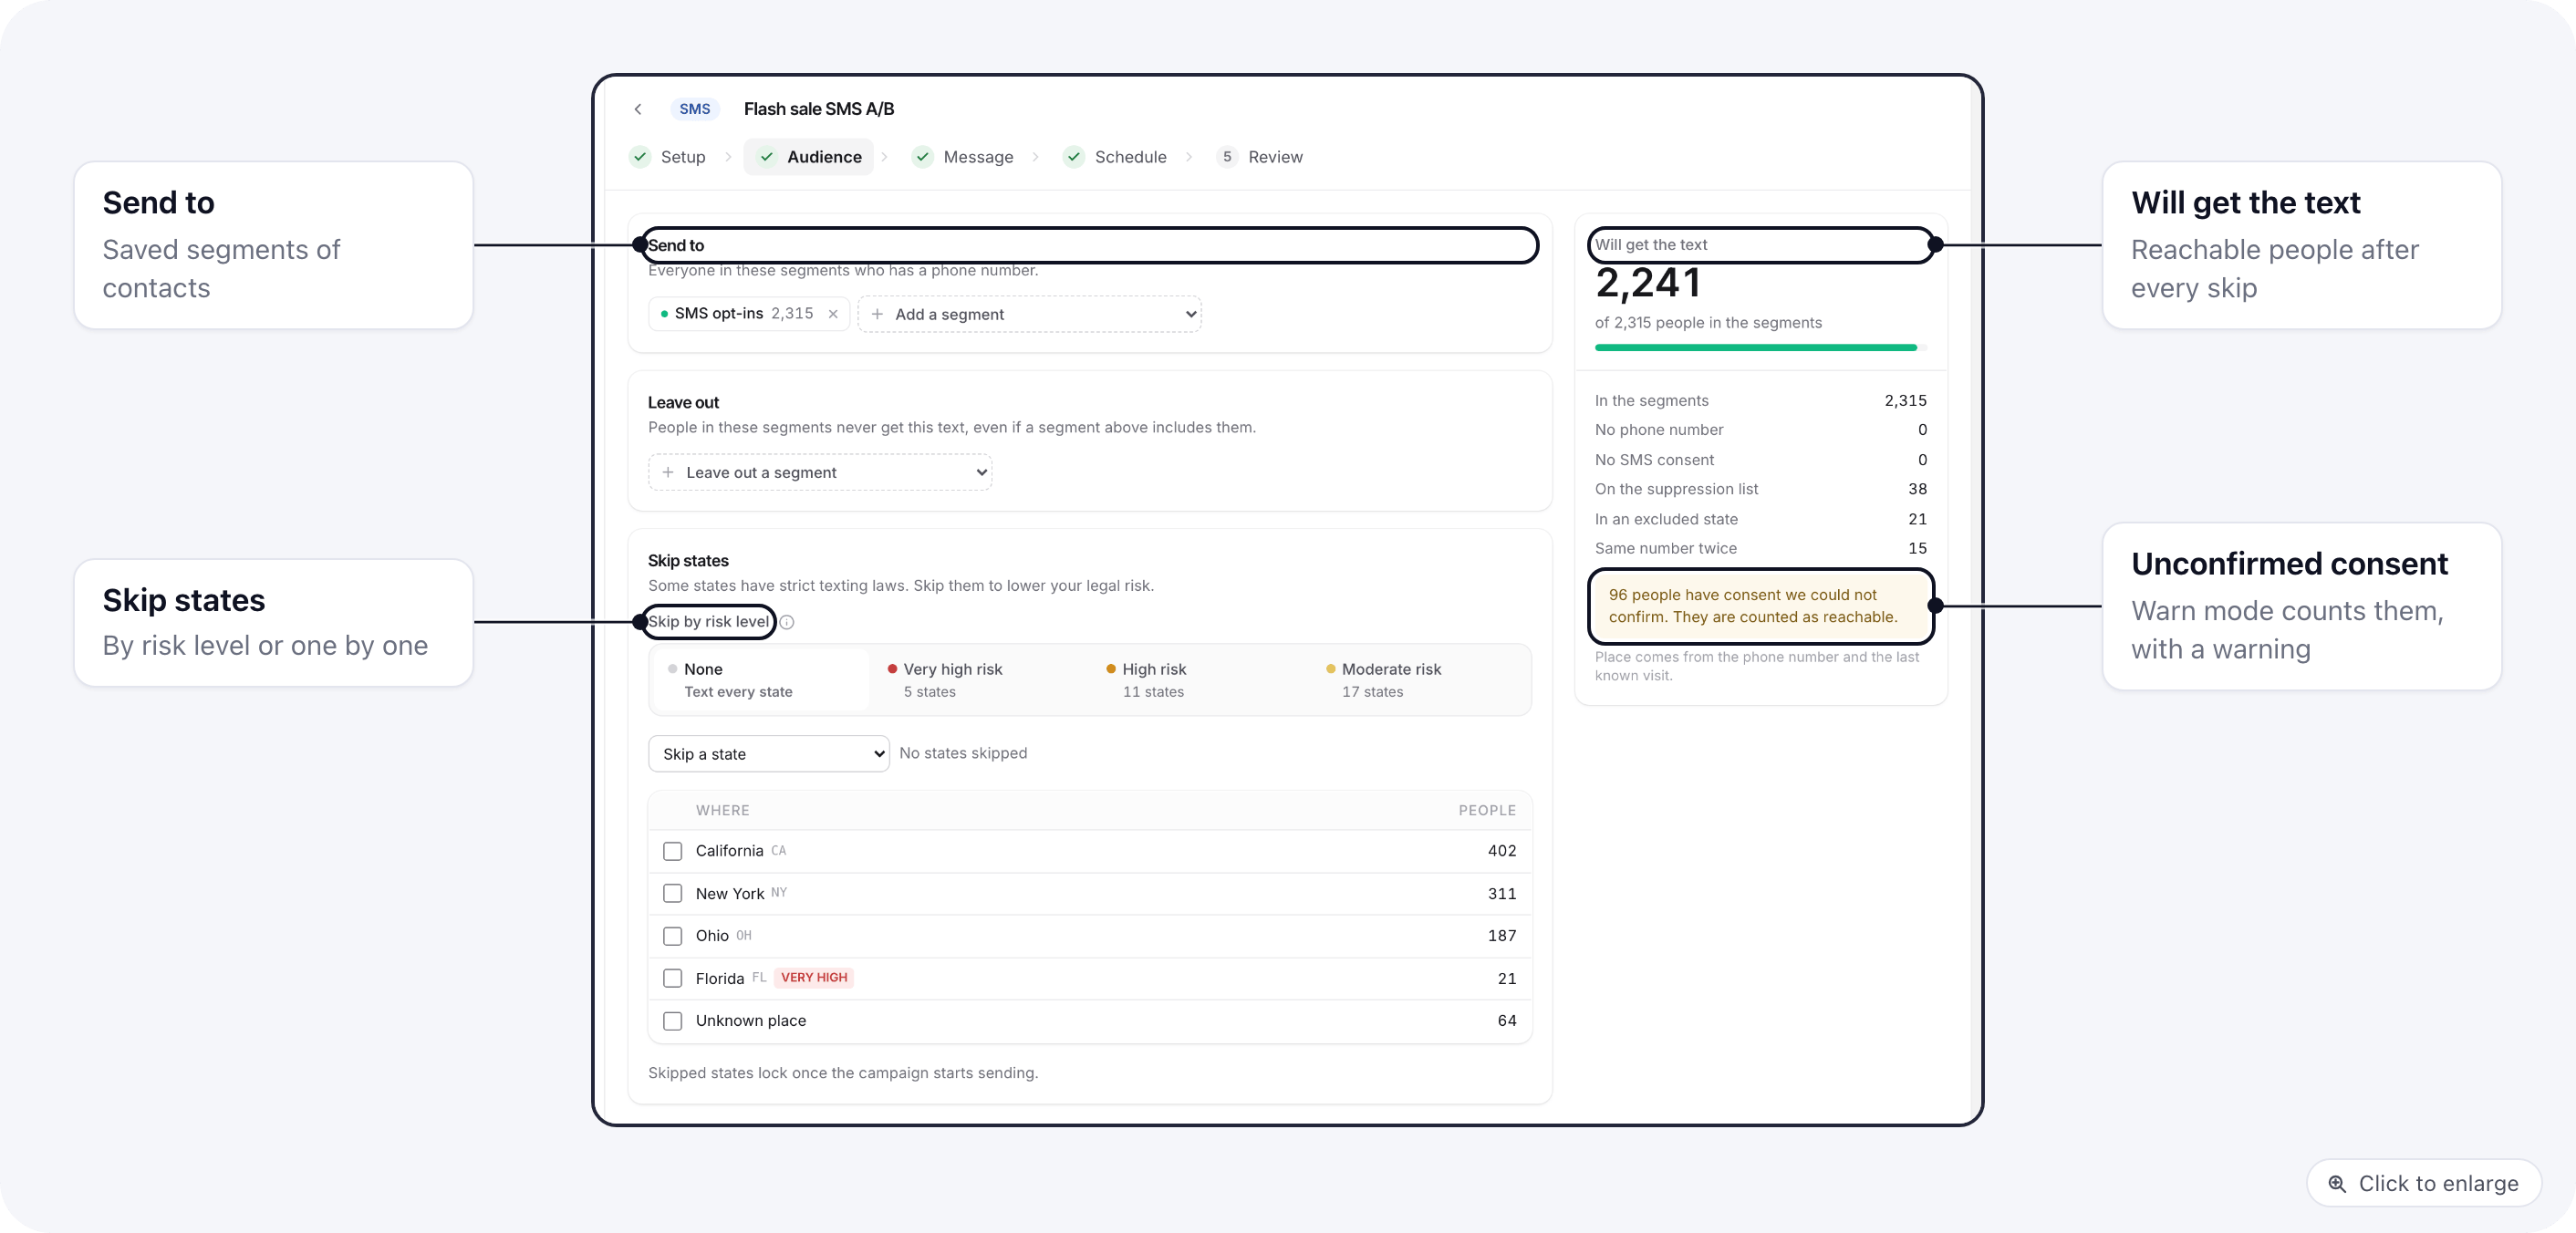The width and height of the screenshot is (2576, 1233).
Task: Tick the Florida checkbox
Action: [673, 978]
